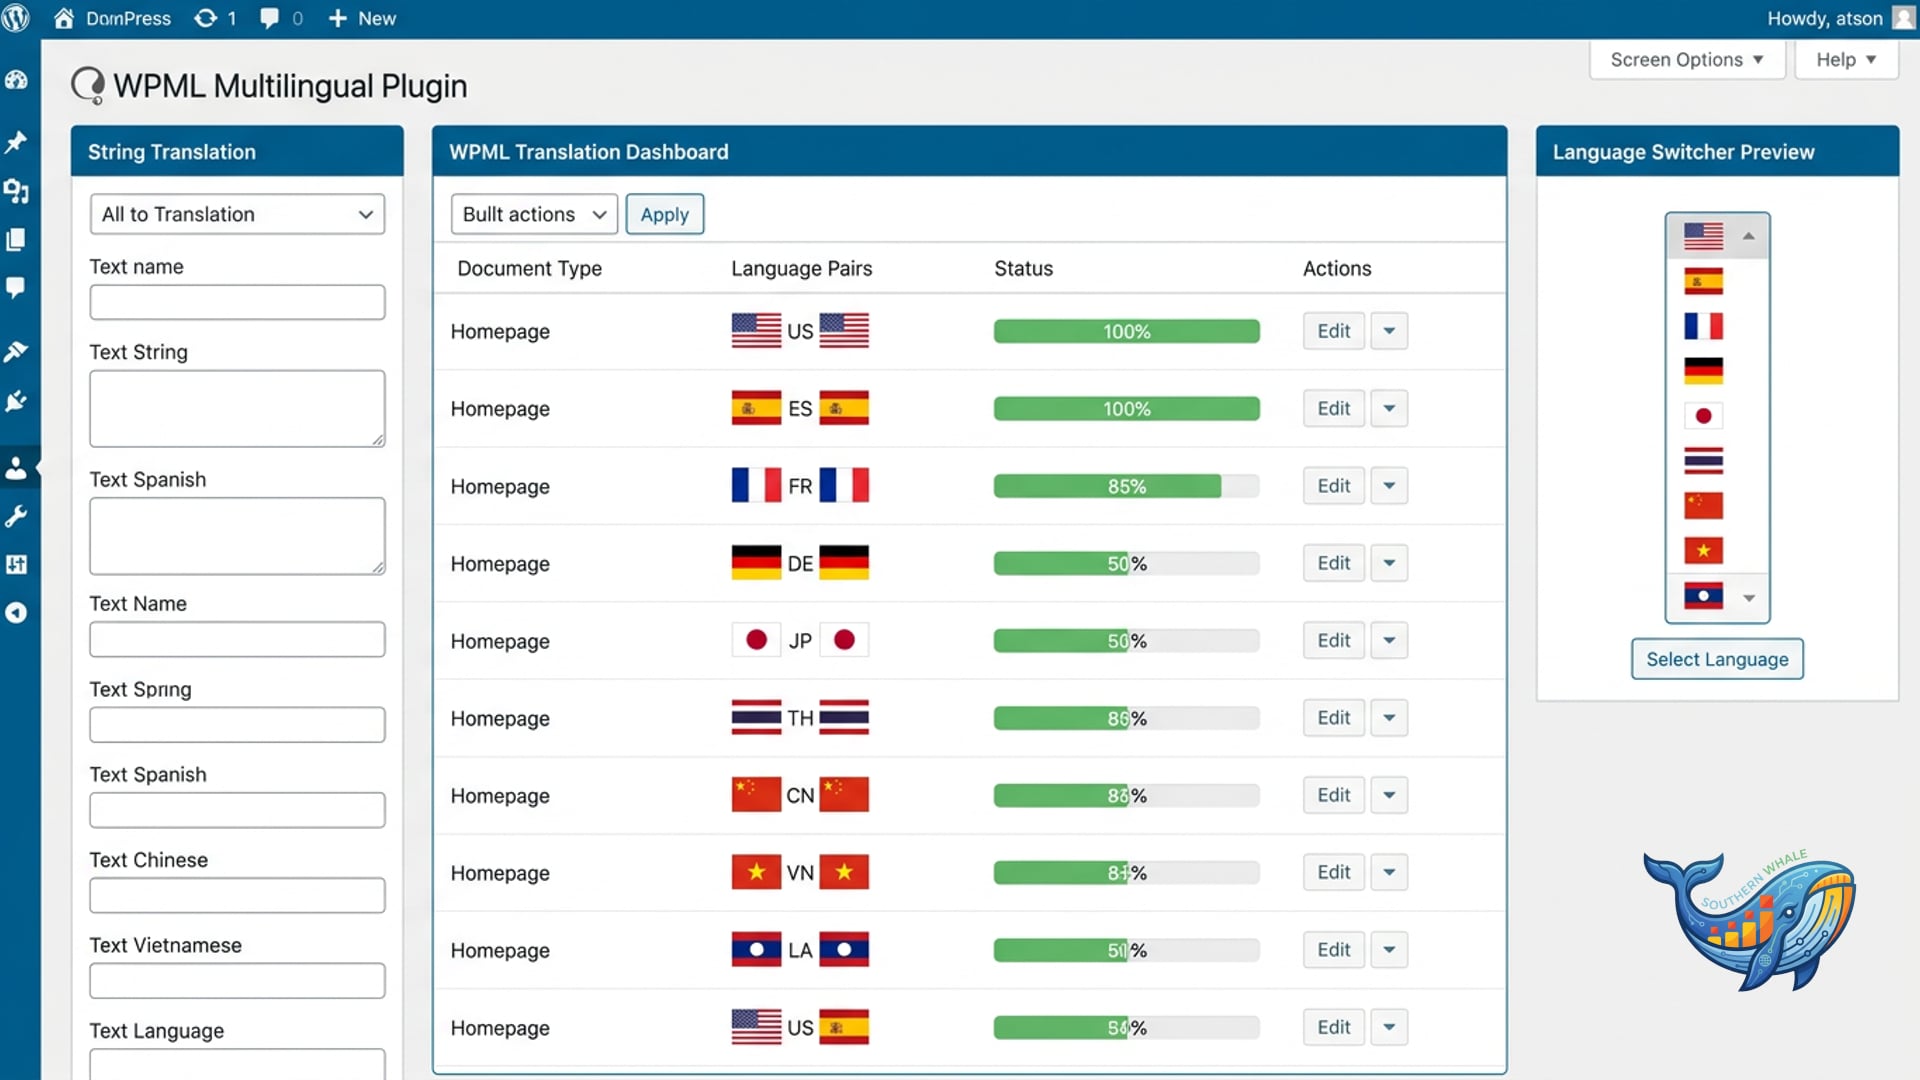
Task: Click Edit for the DE Homepage row
Action: [x=1334, y=563]
